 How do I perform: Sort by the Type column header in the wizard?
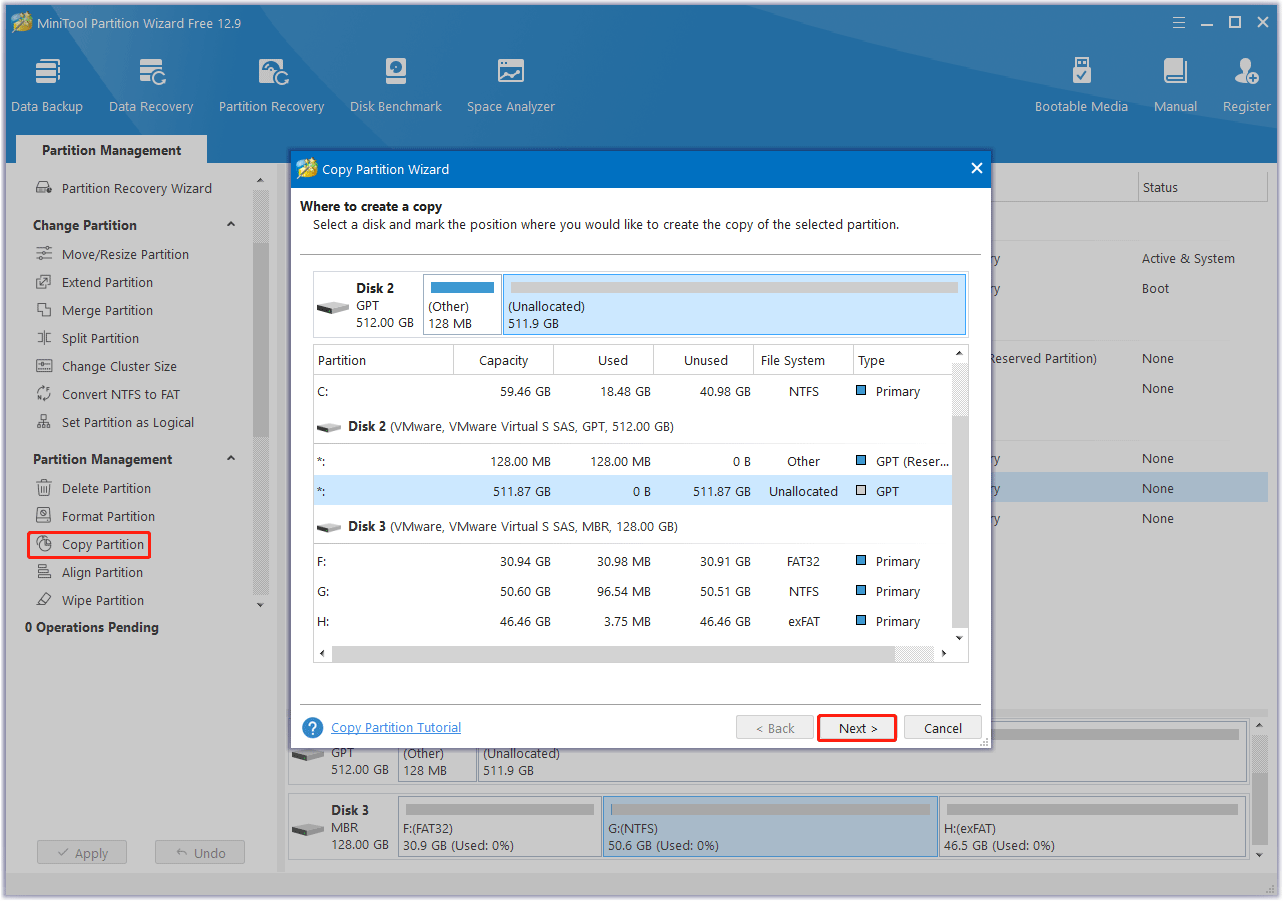(x=902, y=360)
